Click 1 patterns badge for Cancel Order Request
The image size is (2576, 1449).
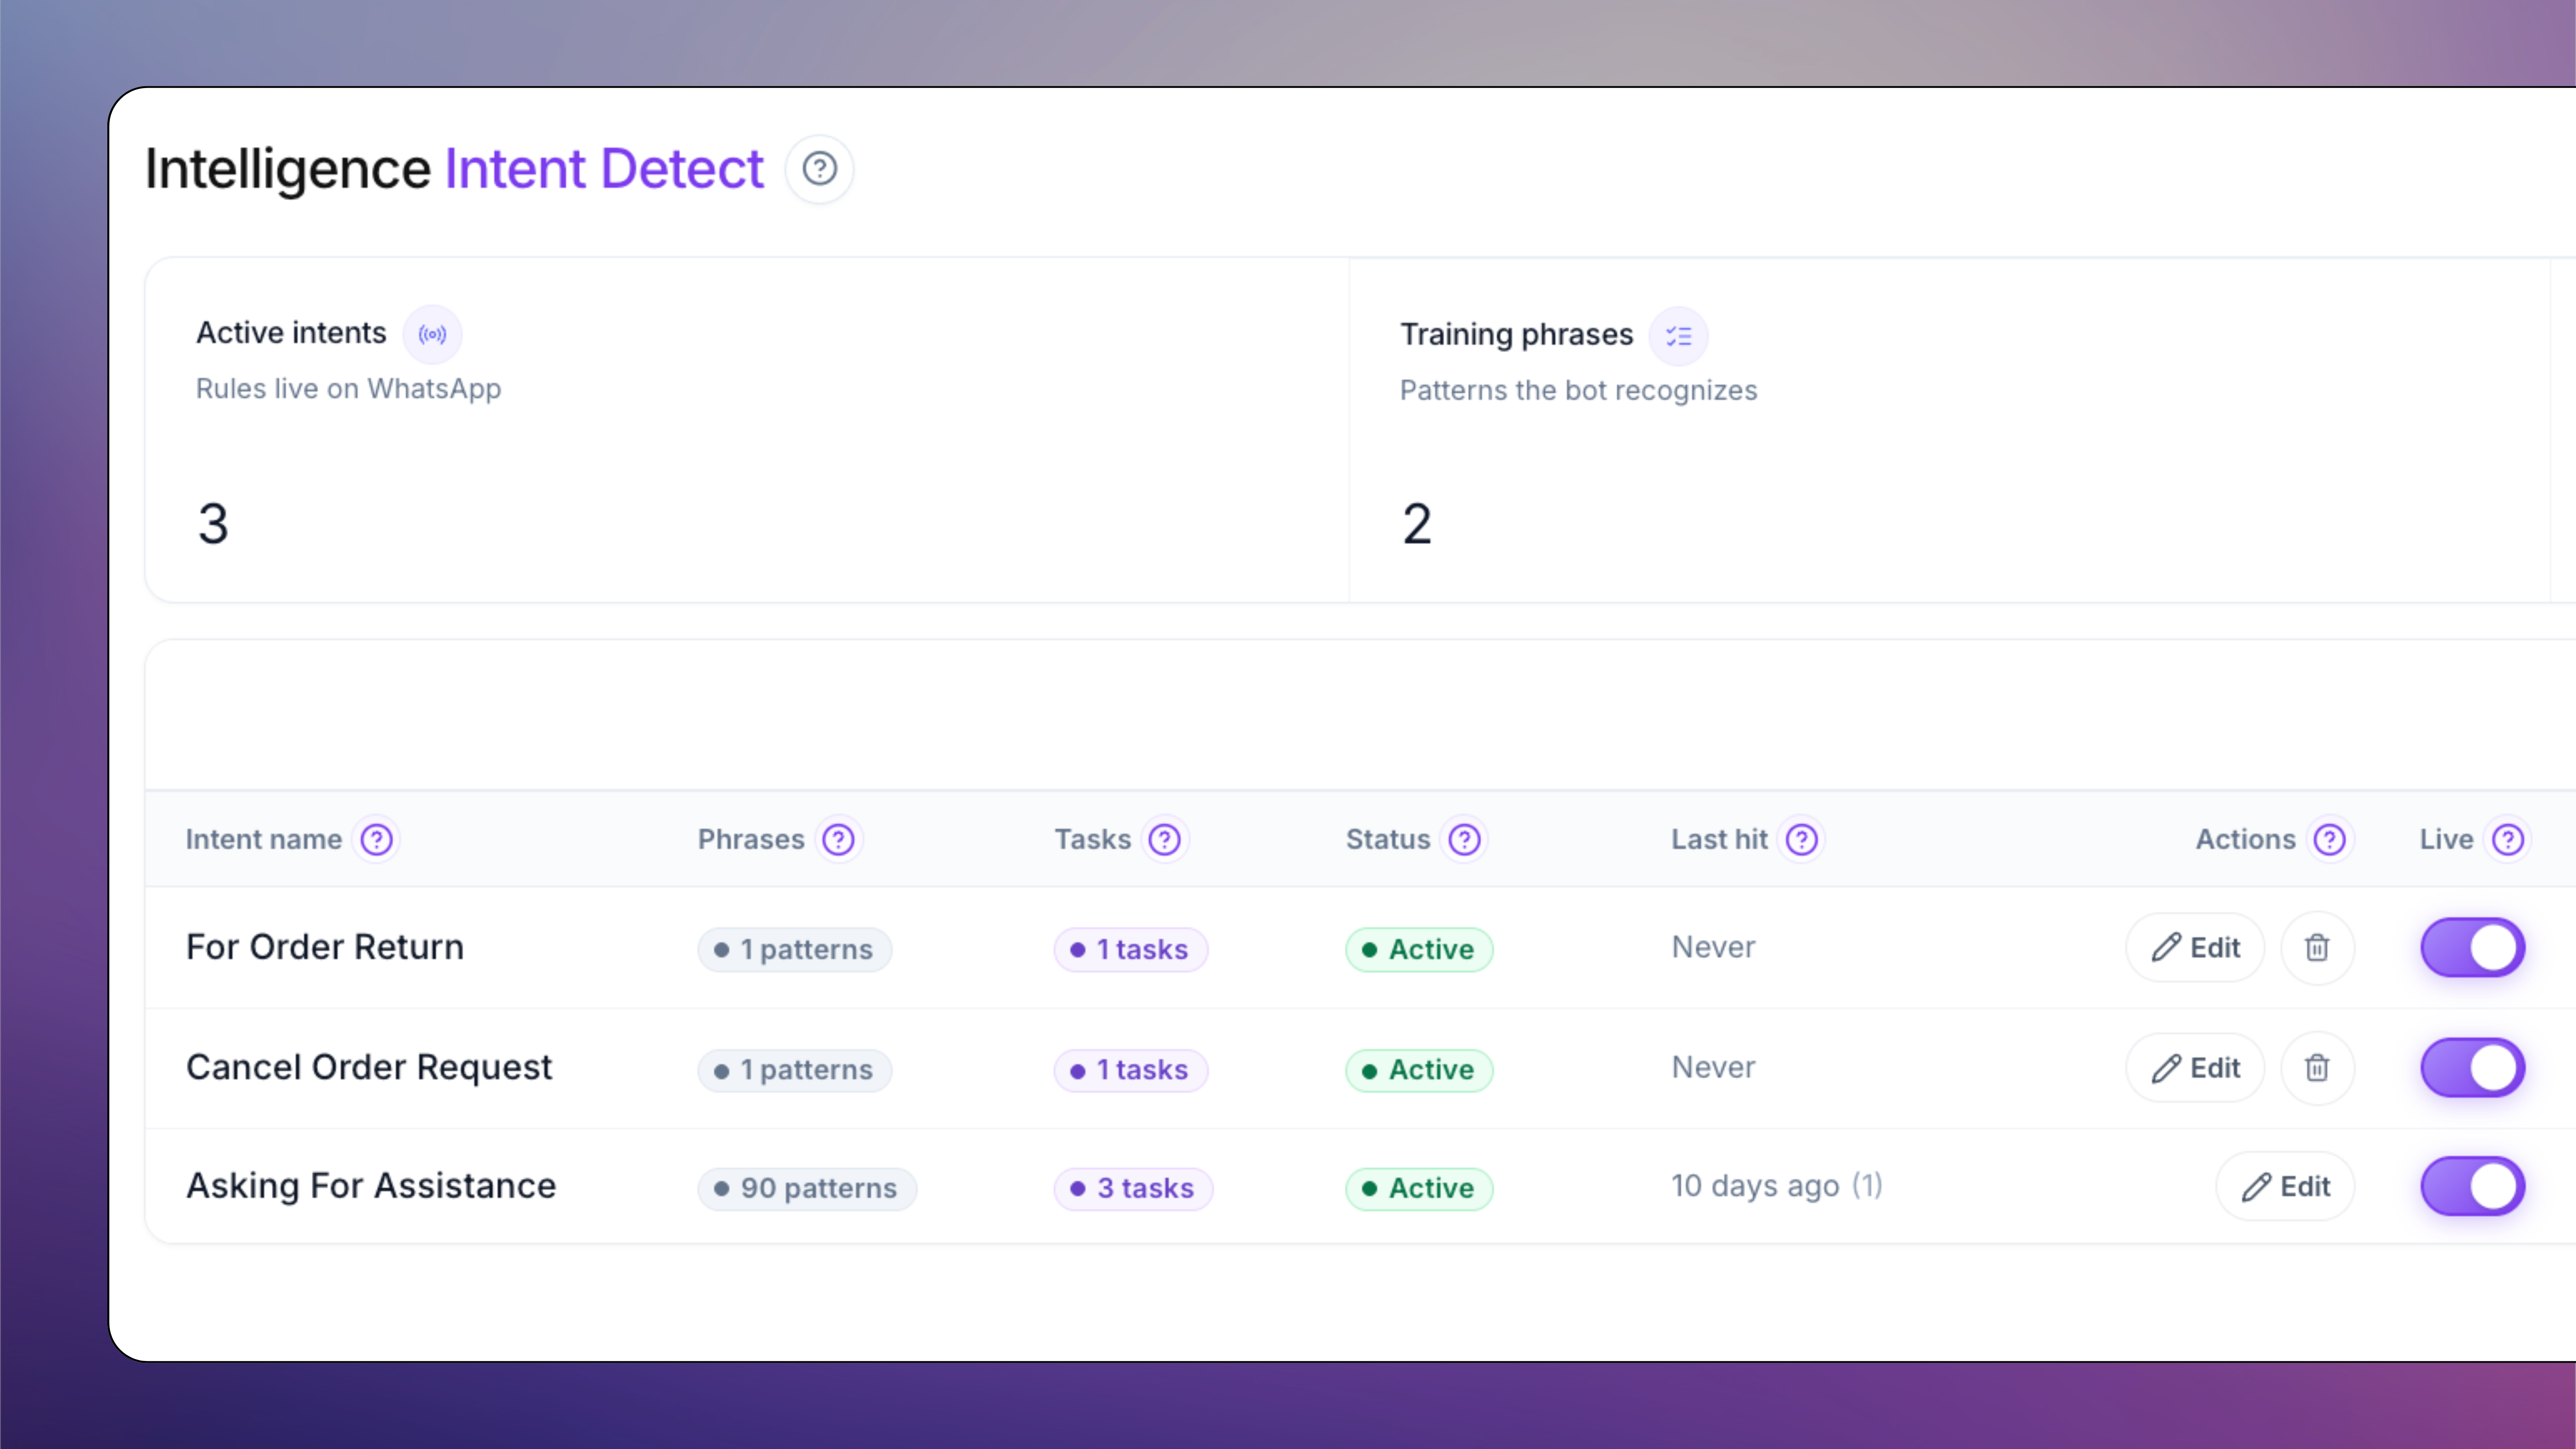[795, 1070]
